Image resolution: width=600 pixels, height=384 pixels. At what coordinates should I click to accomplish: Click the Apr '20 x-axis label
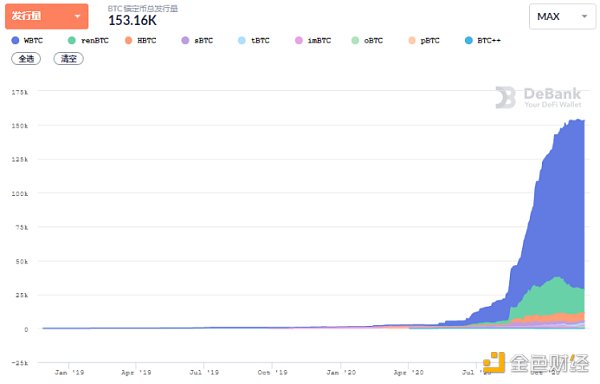(x=409, y=372)
